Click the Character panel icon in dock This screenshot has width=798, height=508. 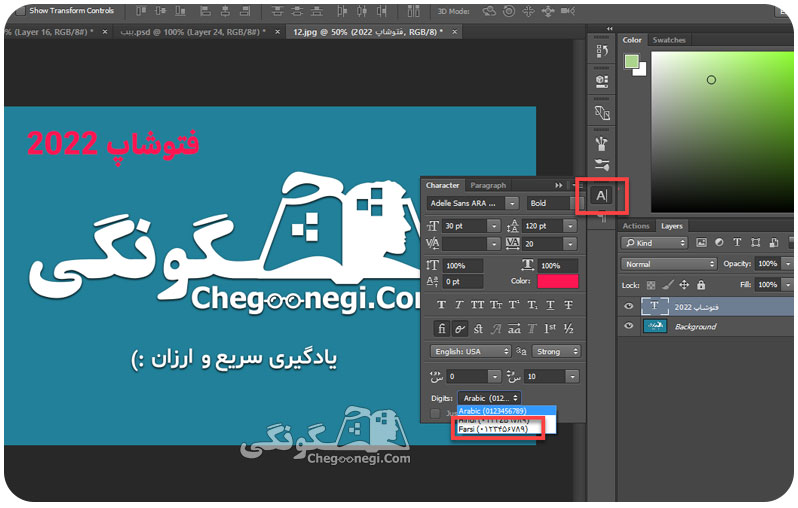click(602, 195)
